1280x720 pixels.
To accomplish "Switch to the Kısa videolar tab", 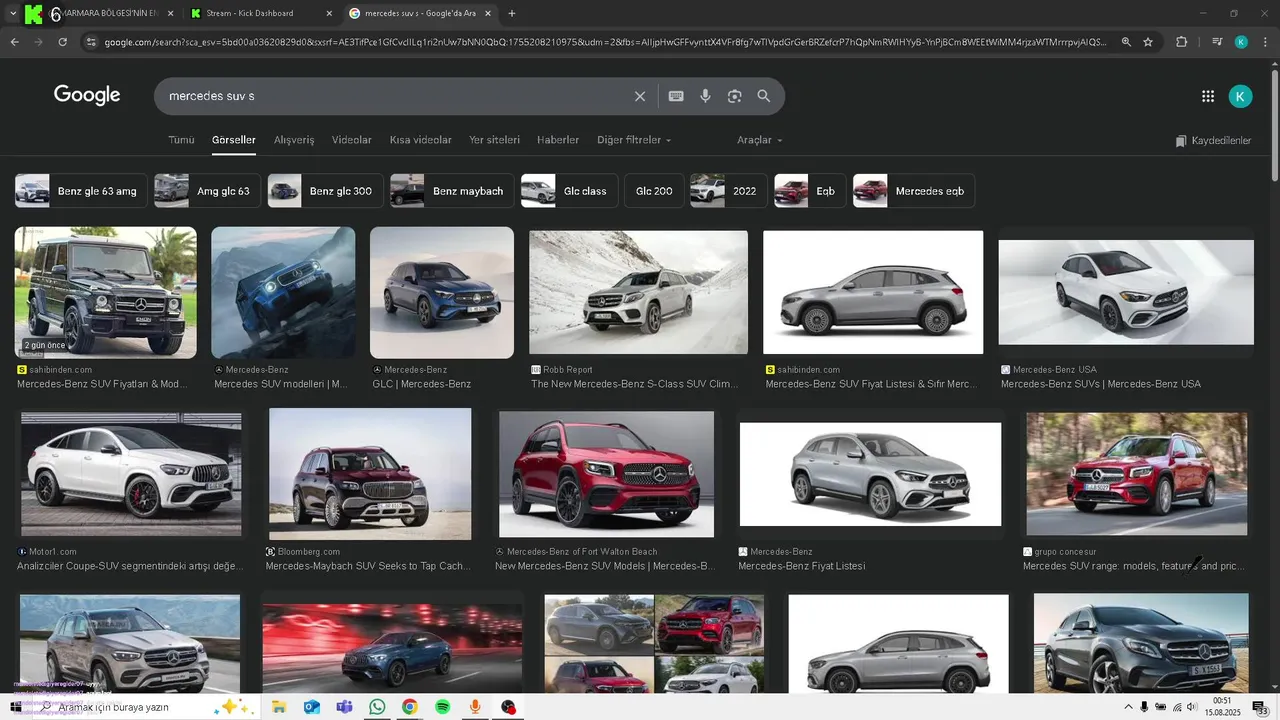I will pos(421,140).
